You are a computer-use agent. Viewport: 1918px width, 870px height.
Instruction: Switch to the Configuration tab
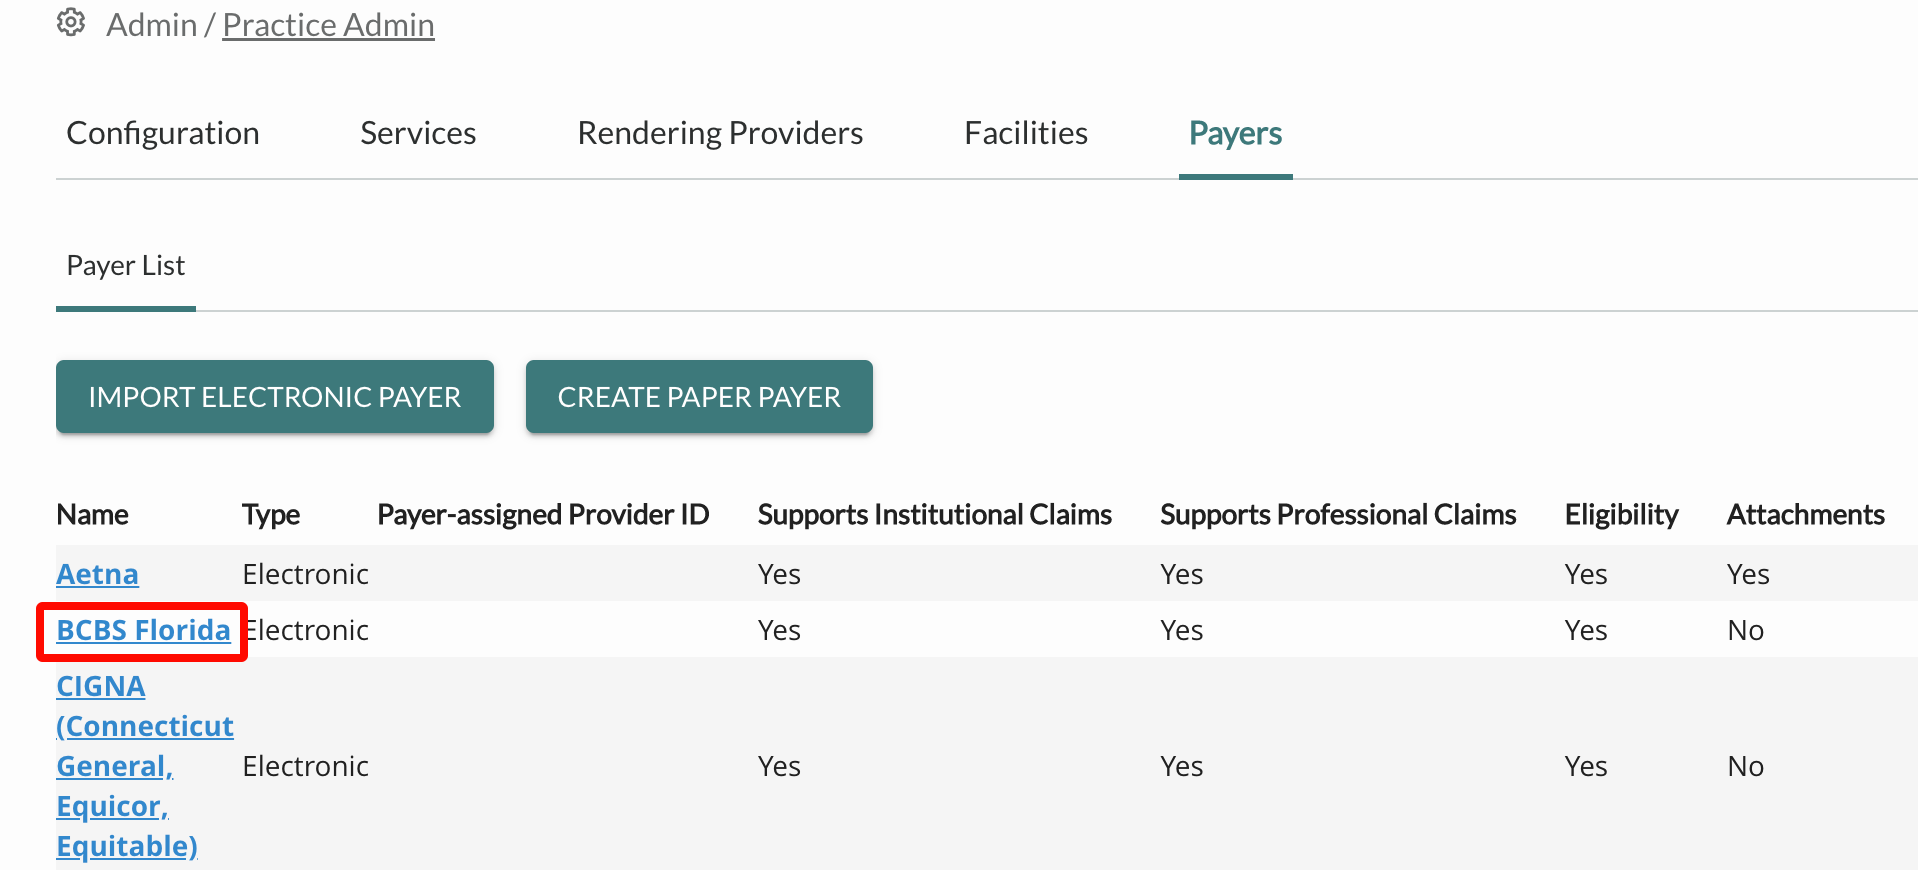163,133
